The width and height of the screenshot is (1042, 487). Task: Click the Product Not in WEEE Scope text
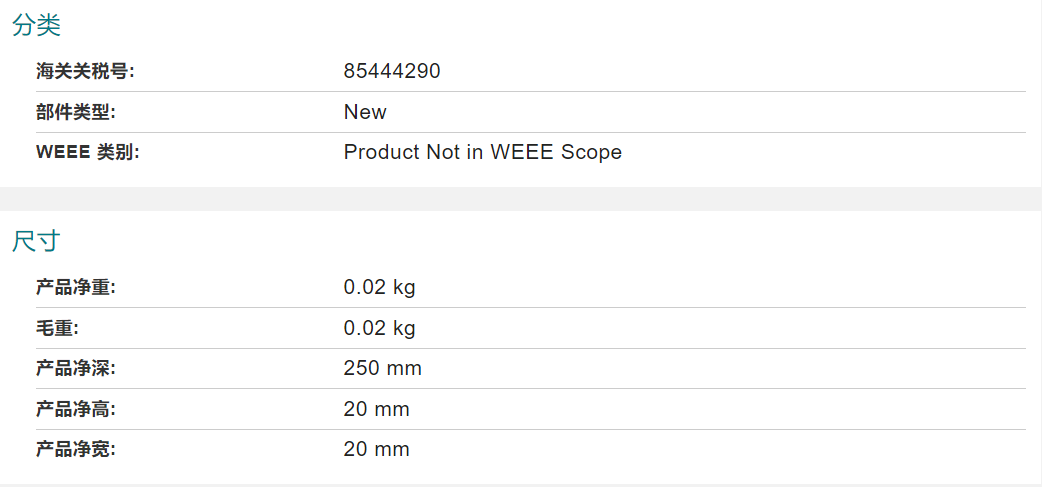point(483,152)
